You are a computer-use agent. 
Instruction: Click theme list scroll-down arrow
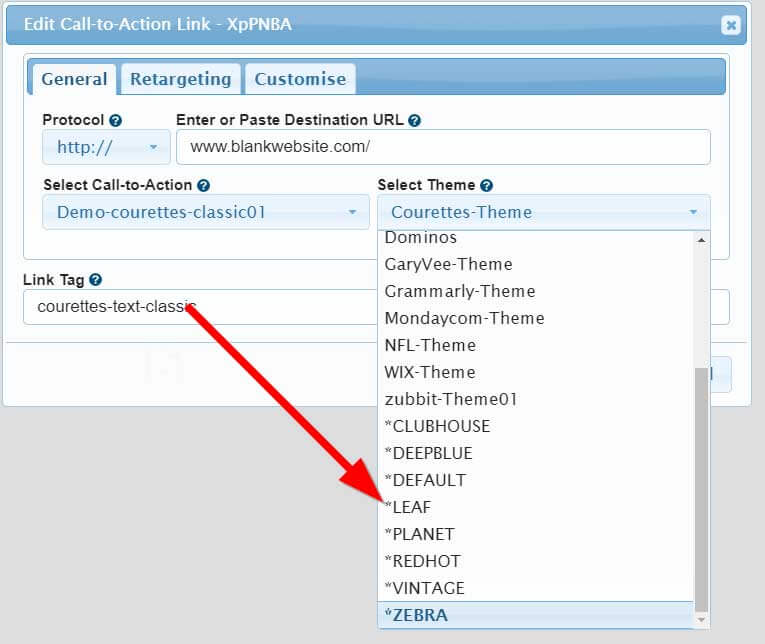click(701, 620)
